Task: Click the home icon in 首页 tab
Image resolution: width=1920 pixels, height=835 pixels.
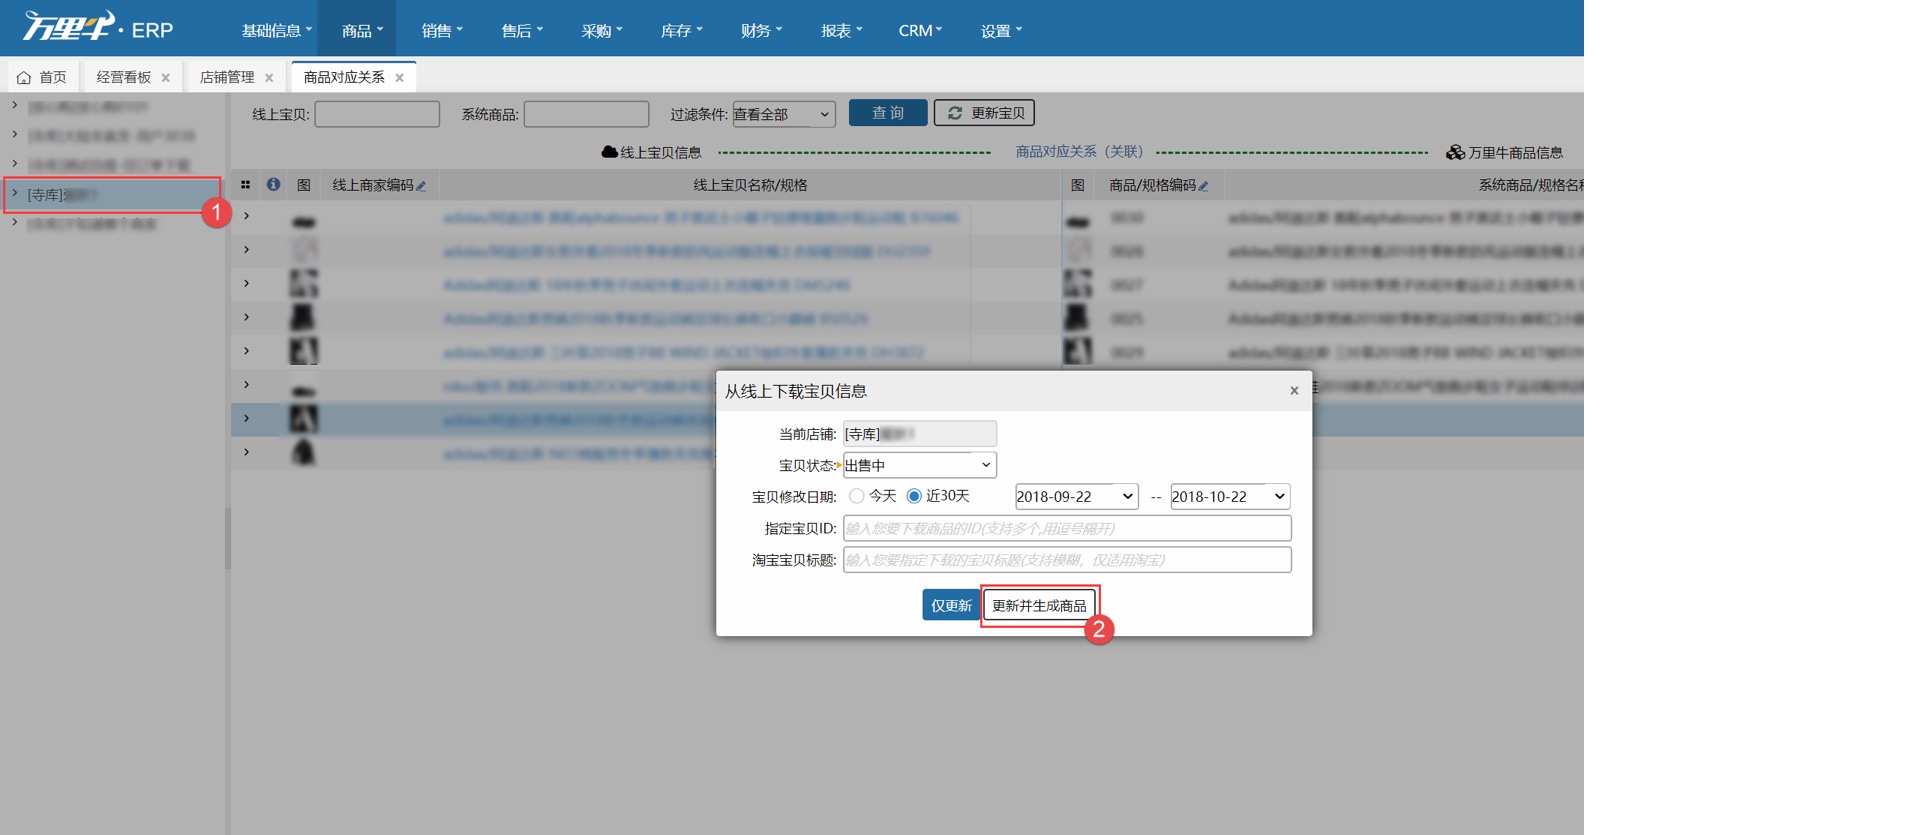Action: 24,77
